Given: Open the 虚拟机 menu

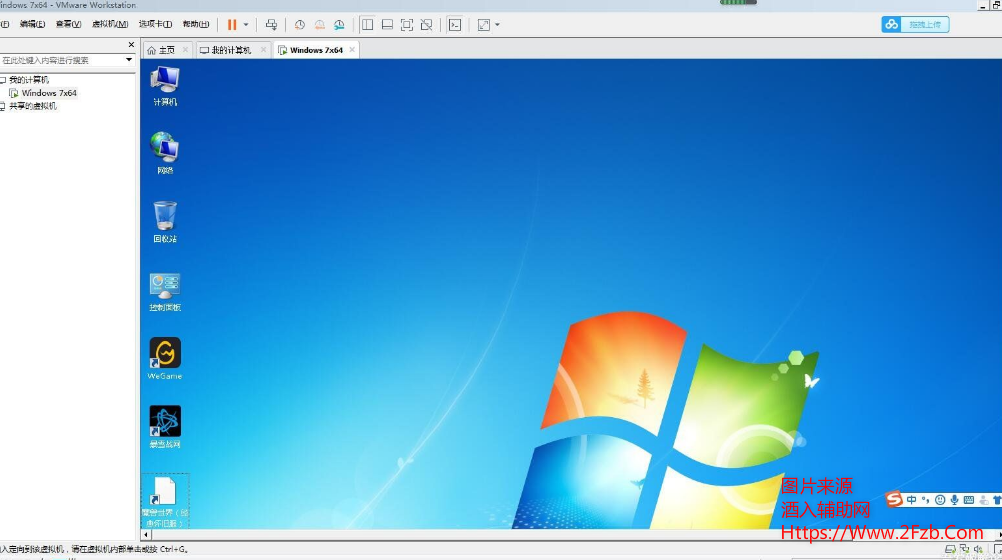Looking at the screenshot, I should pyautogui.click(x=109, y=24).
